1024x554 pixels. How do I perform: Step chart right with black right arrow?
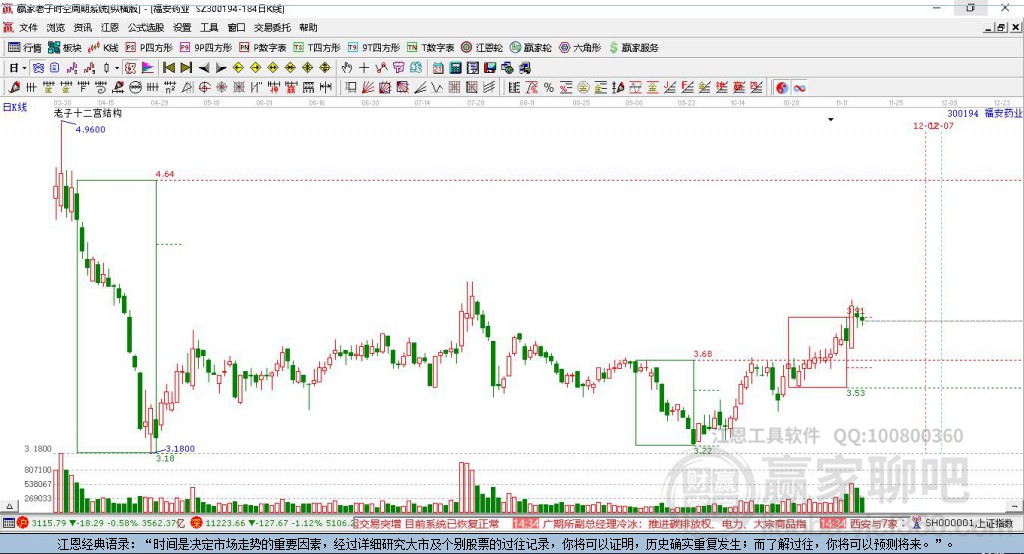coord(221,68)
